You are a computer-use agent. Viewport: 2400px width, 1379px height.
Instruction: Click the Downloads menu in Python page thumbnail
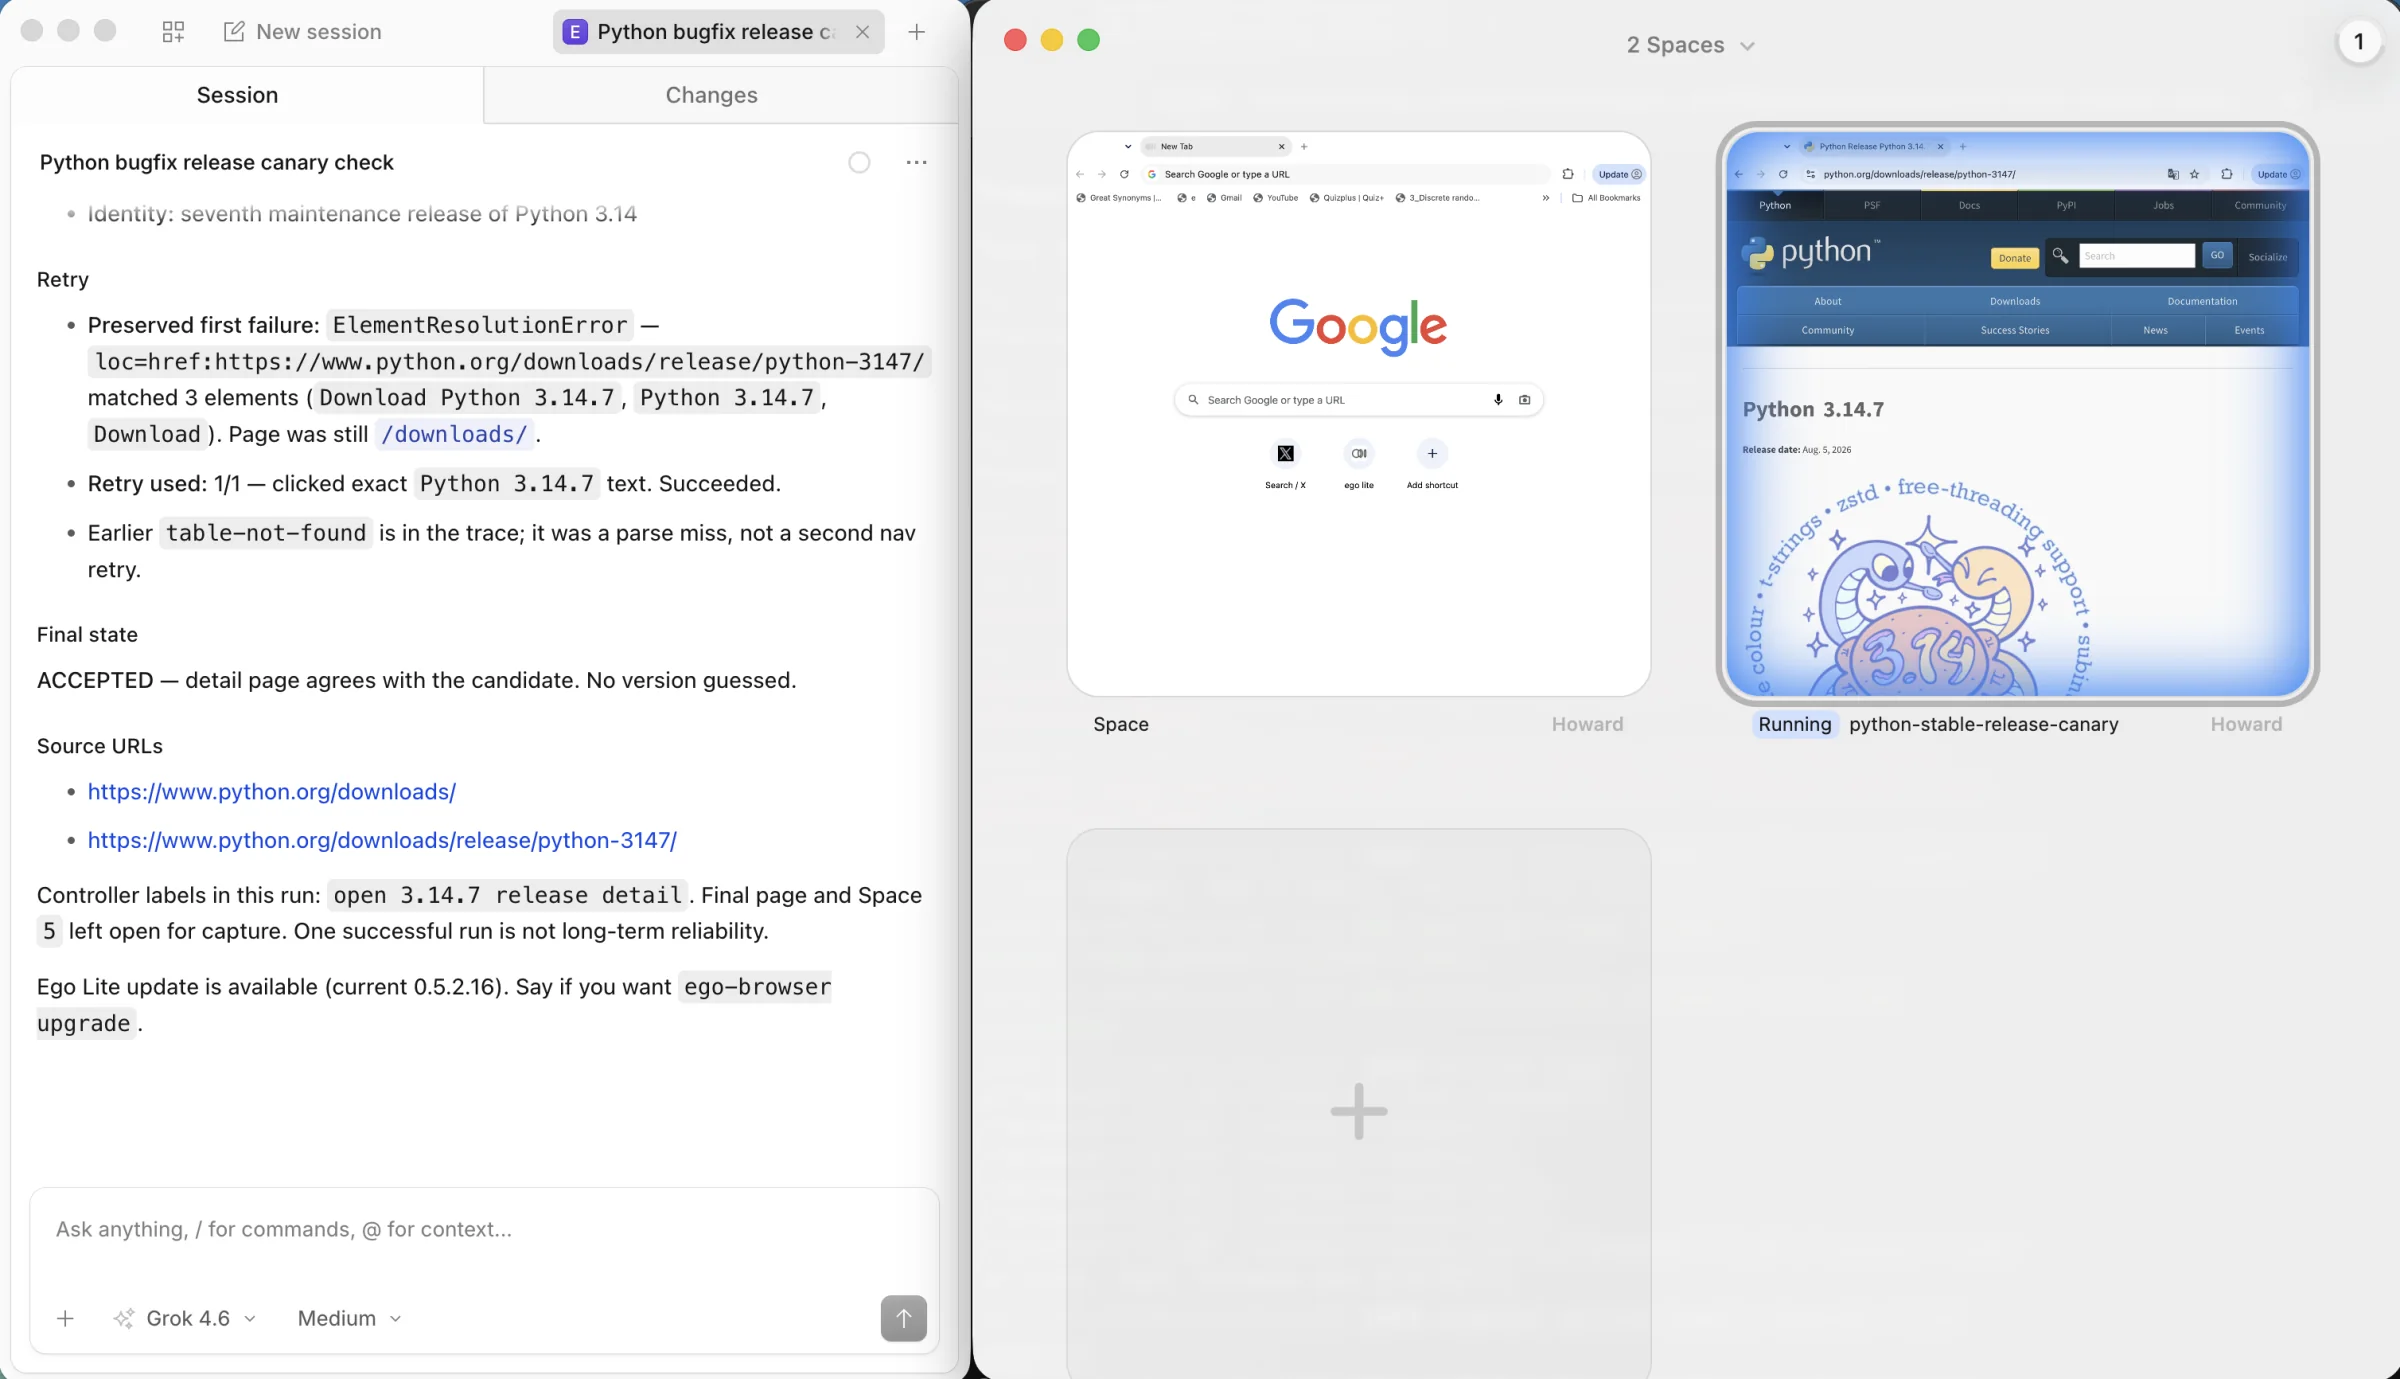point(2014,301)
